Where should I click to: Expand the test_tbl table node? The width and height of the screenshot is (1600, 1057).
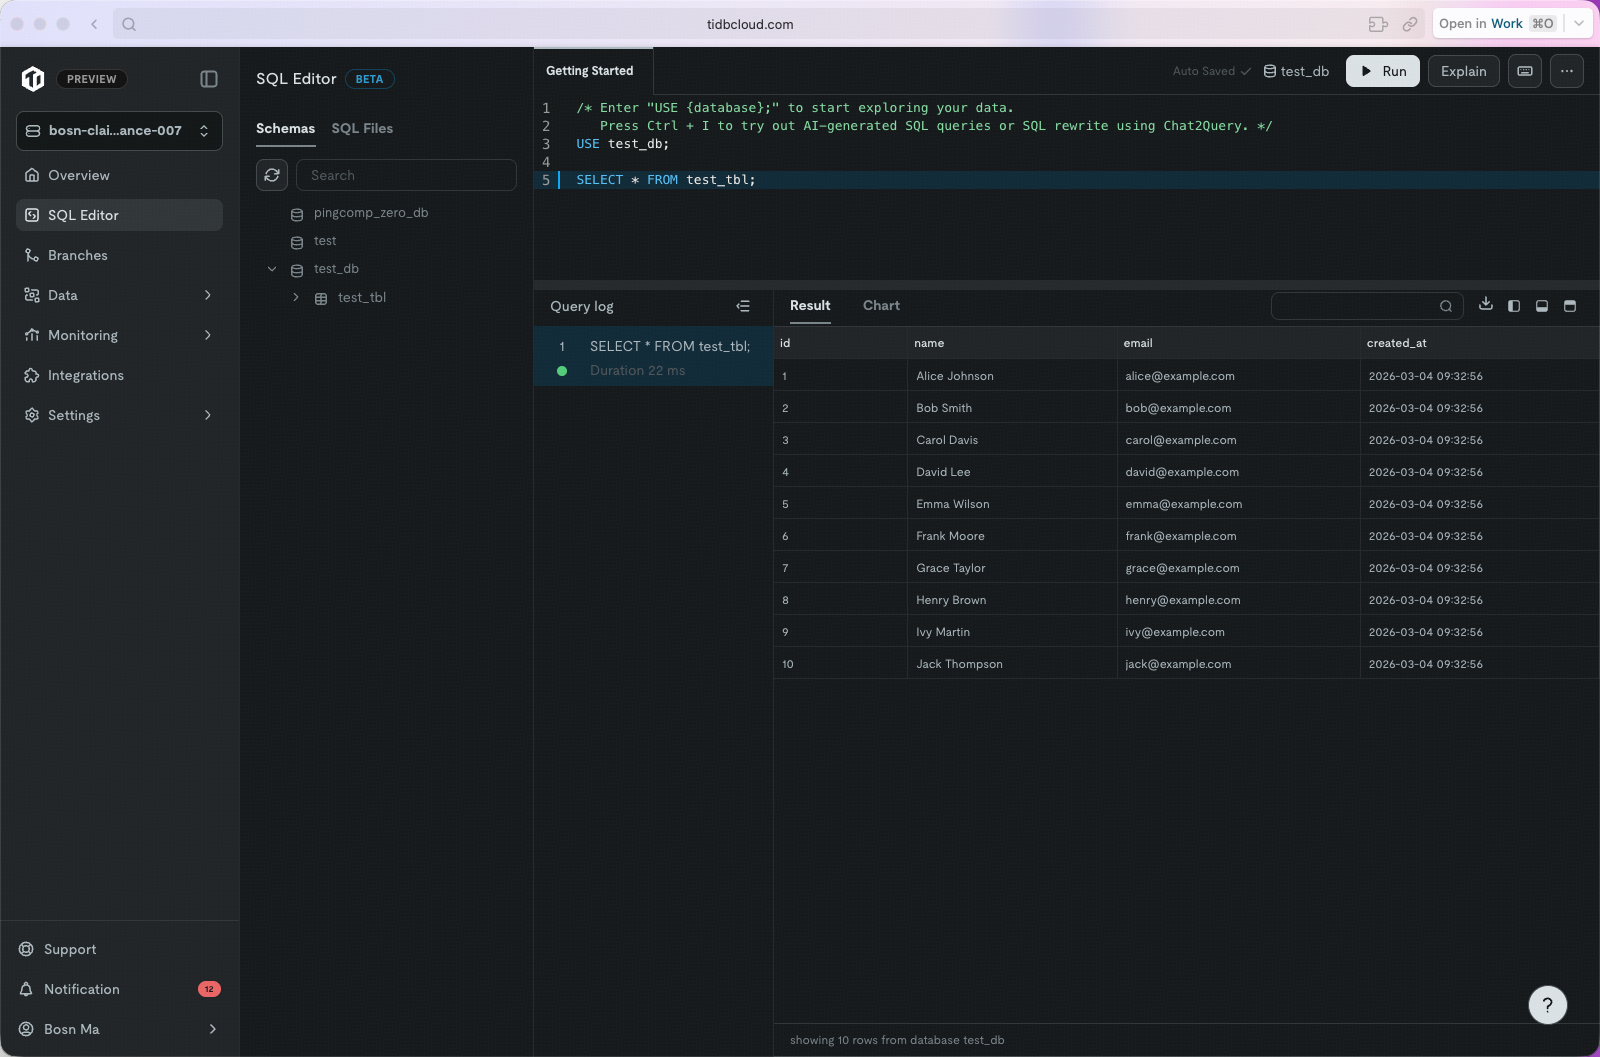click(296, 298)
